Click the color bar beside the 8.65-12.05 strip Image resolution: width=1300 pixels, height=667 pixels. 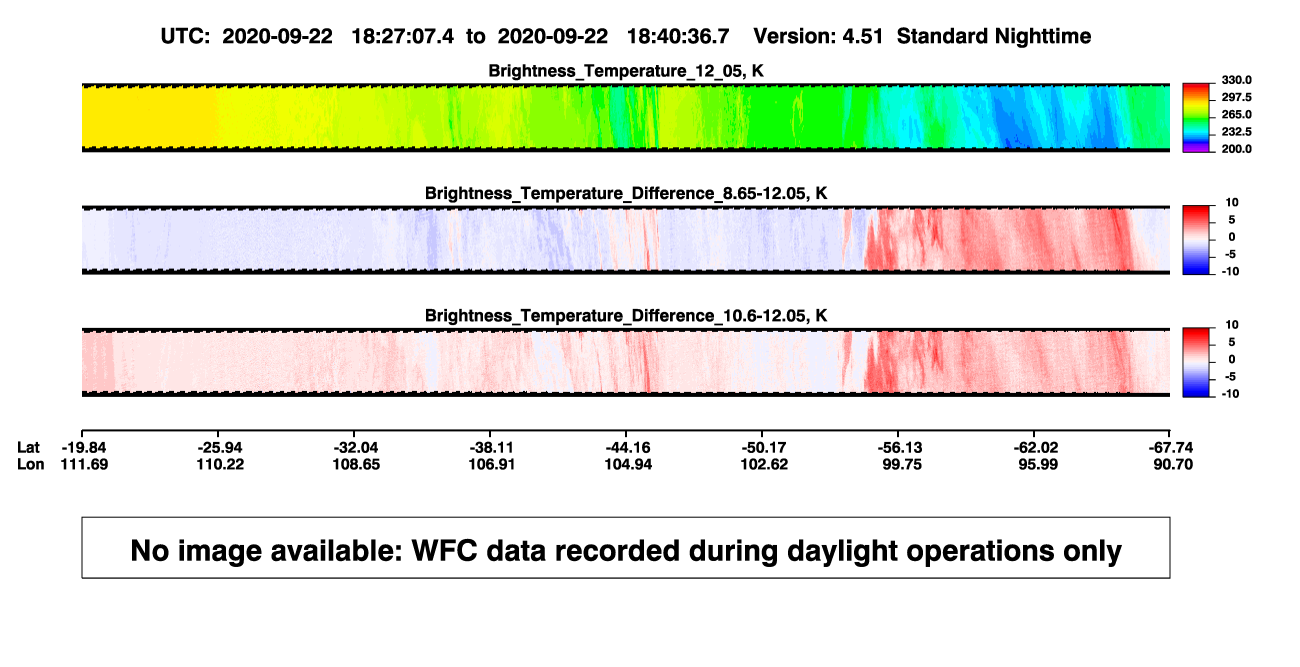click(1196, 239)
